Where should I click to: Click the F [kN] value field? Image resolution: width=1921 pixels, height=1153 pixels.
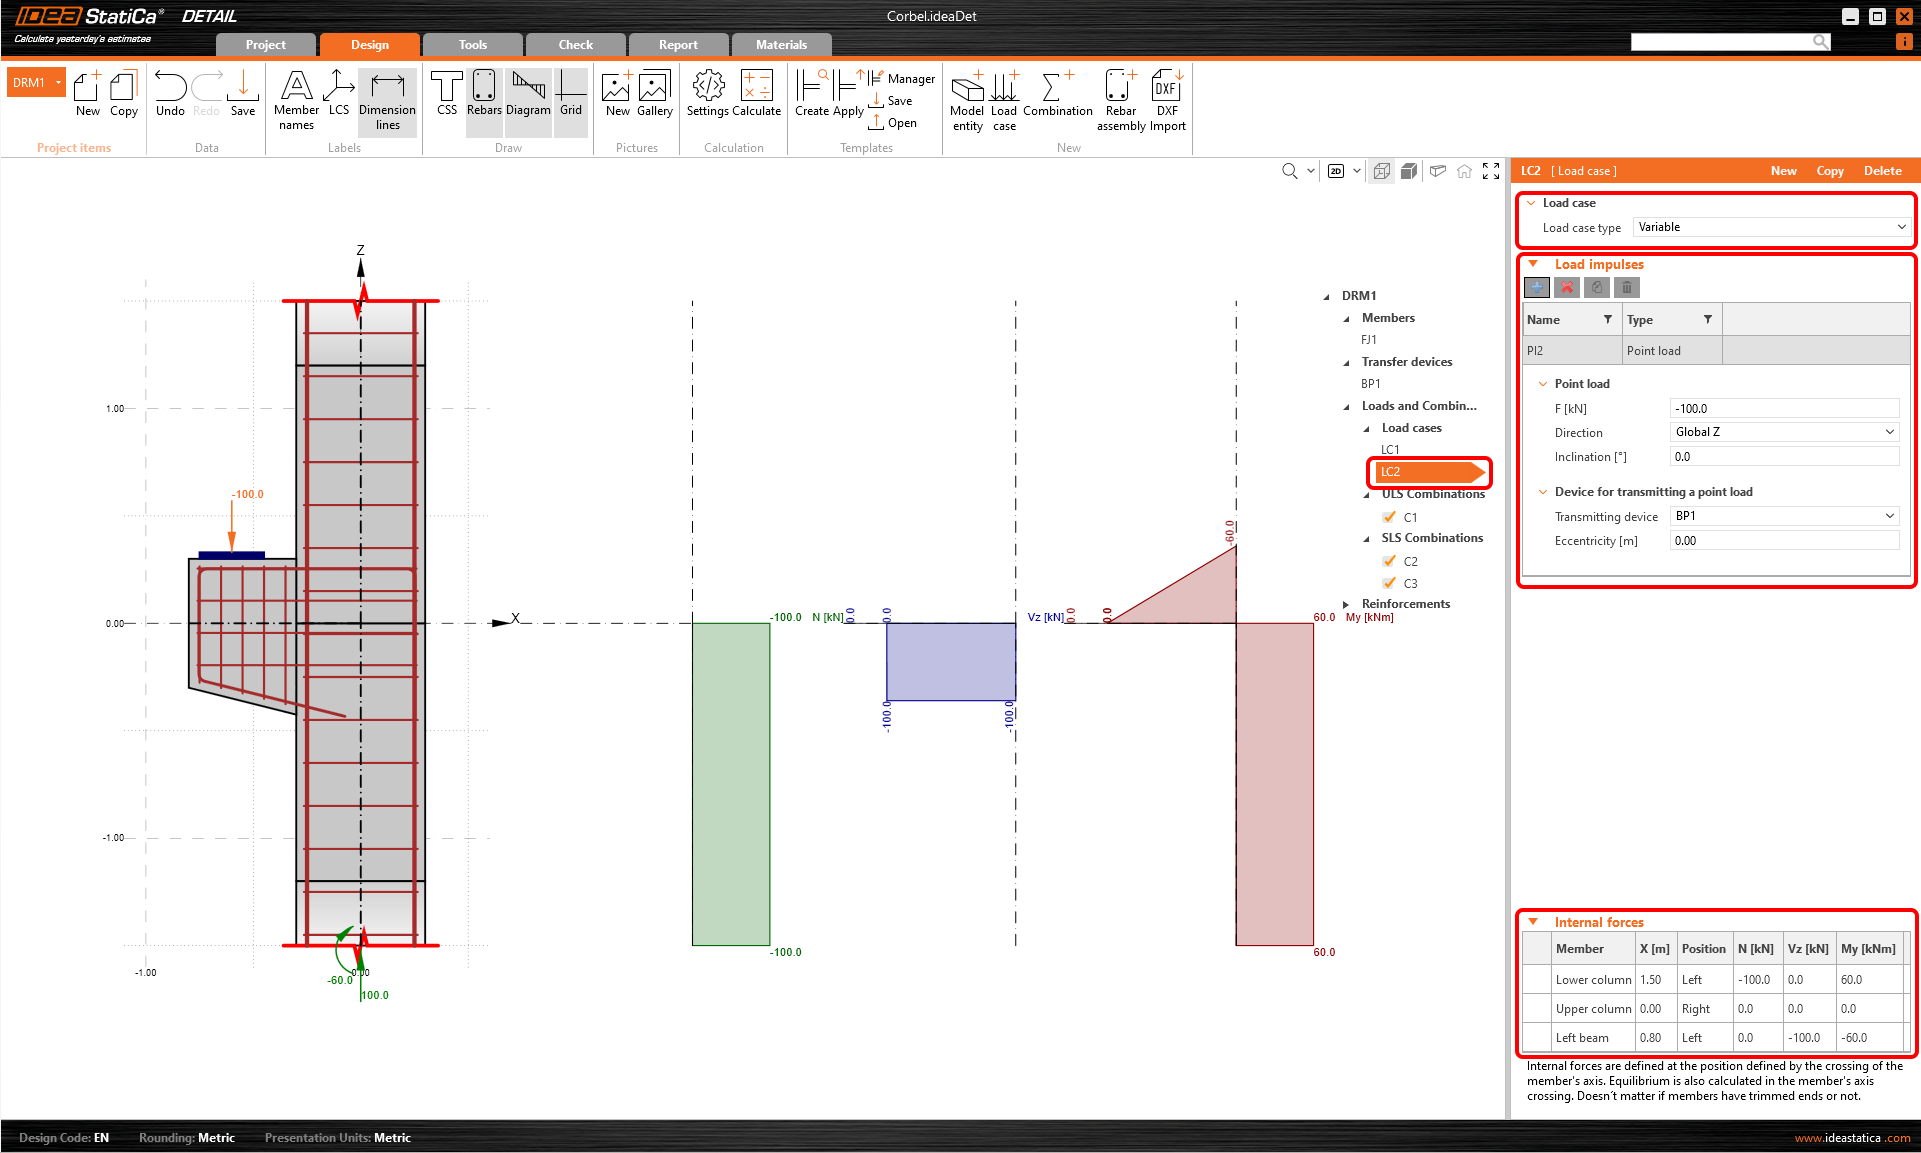[x=1784, y=408]
